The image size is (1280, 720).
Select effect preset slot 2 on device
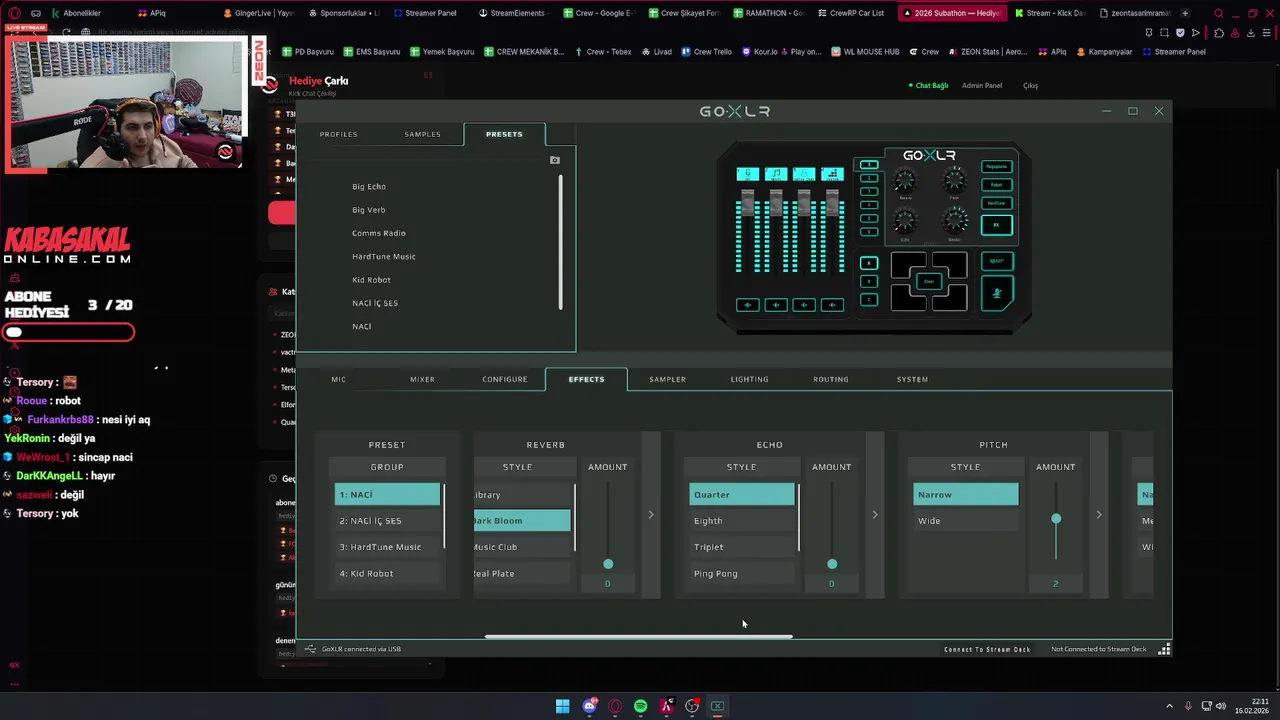(869, 178)
